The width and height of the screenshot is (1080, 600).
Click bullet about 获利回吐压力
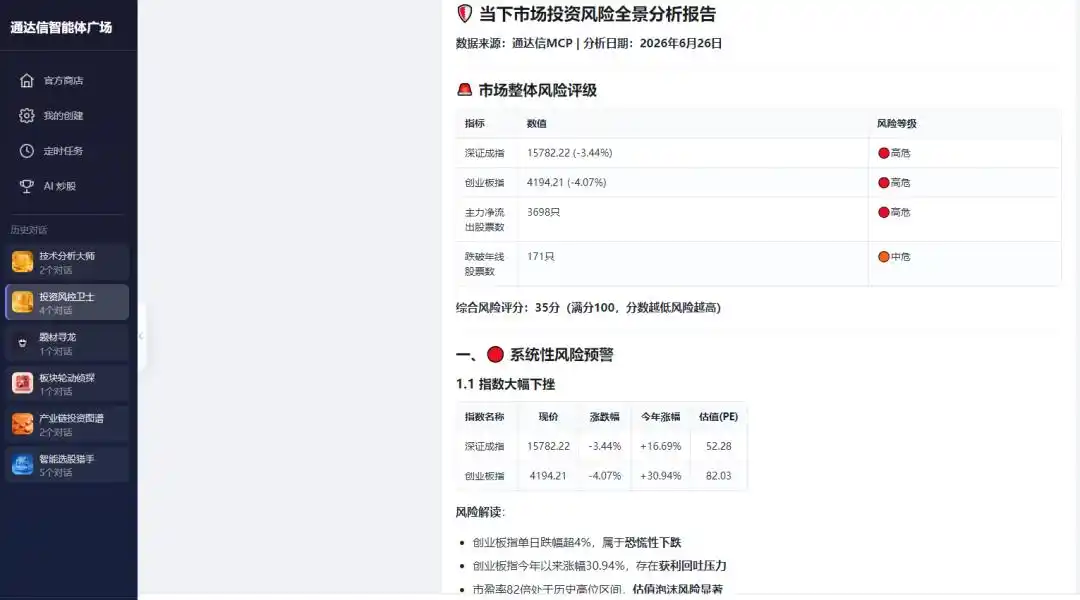(599, 566)
